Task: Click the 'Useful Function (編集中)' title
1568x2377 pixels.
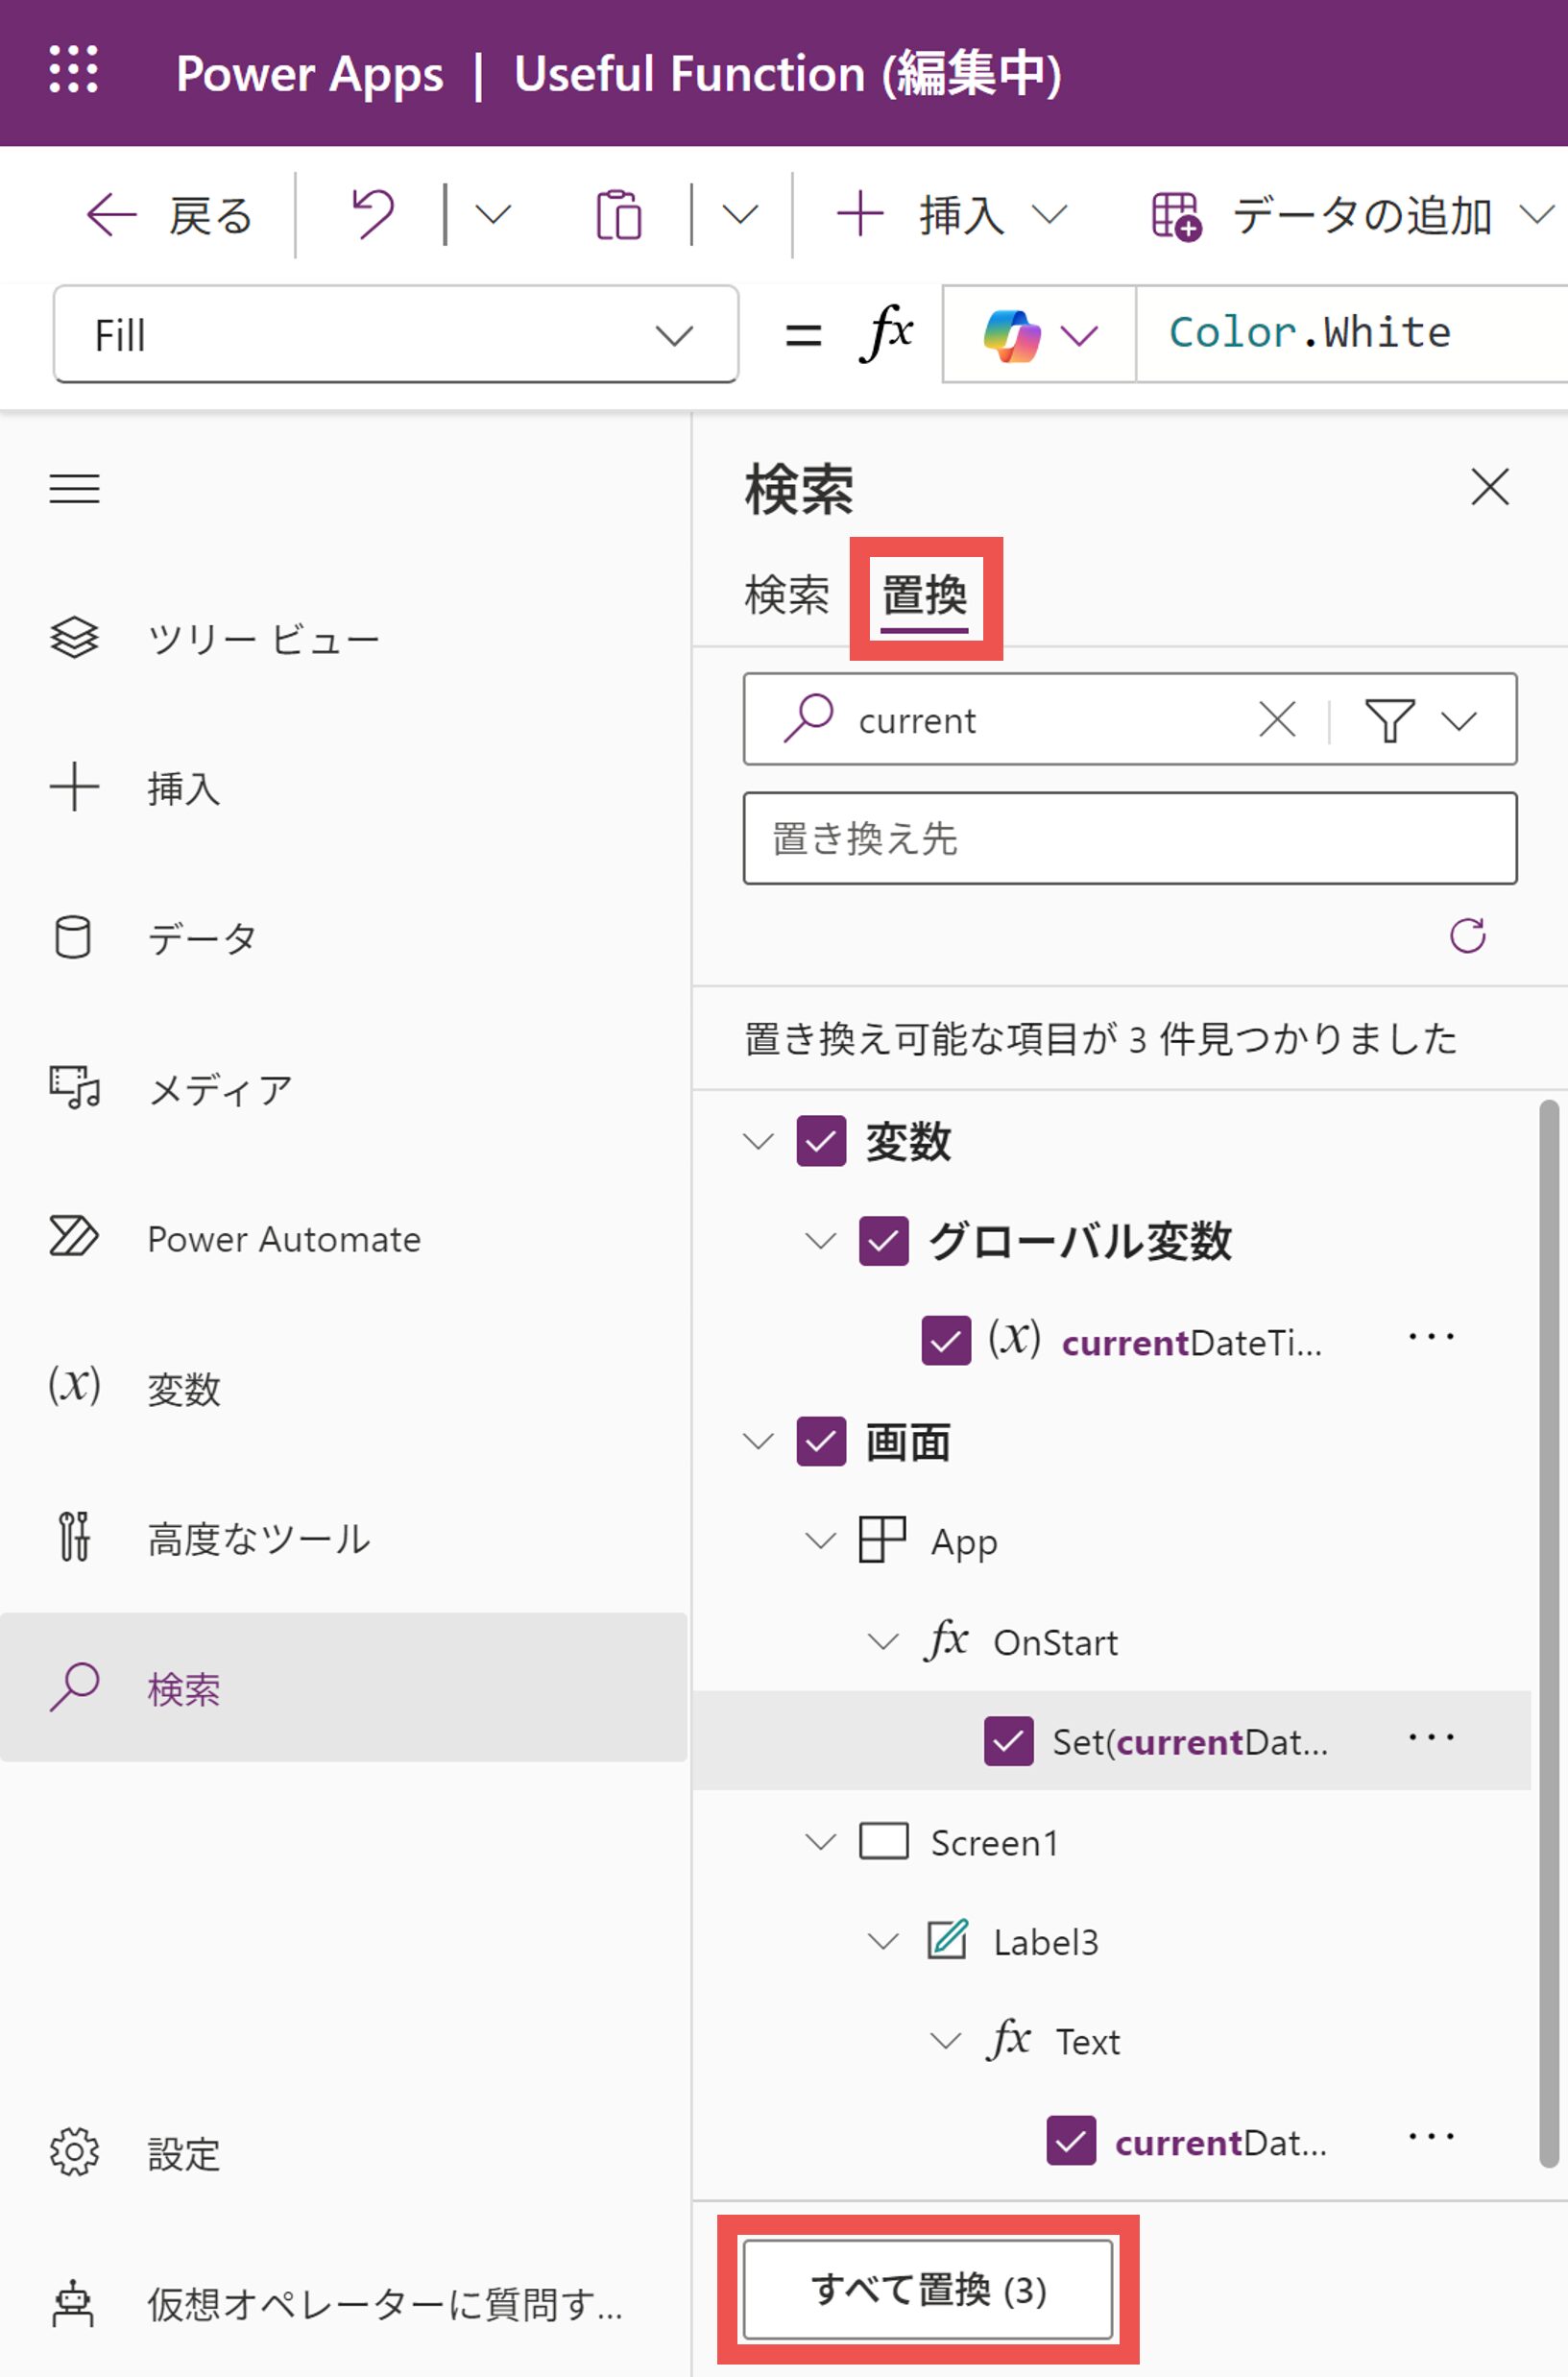Action: point(788,73)
